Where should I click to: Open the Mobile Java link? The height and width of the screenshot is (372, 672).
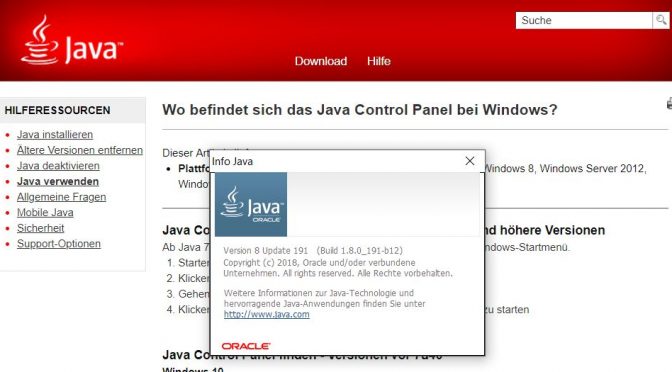click(45, 213)
